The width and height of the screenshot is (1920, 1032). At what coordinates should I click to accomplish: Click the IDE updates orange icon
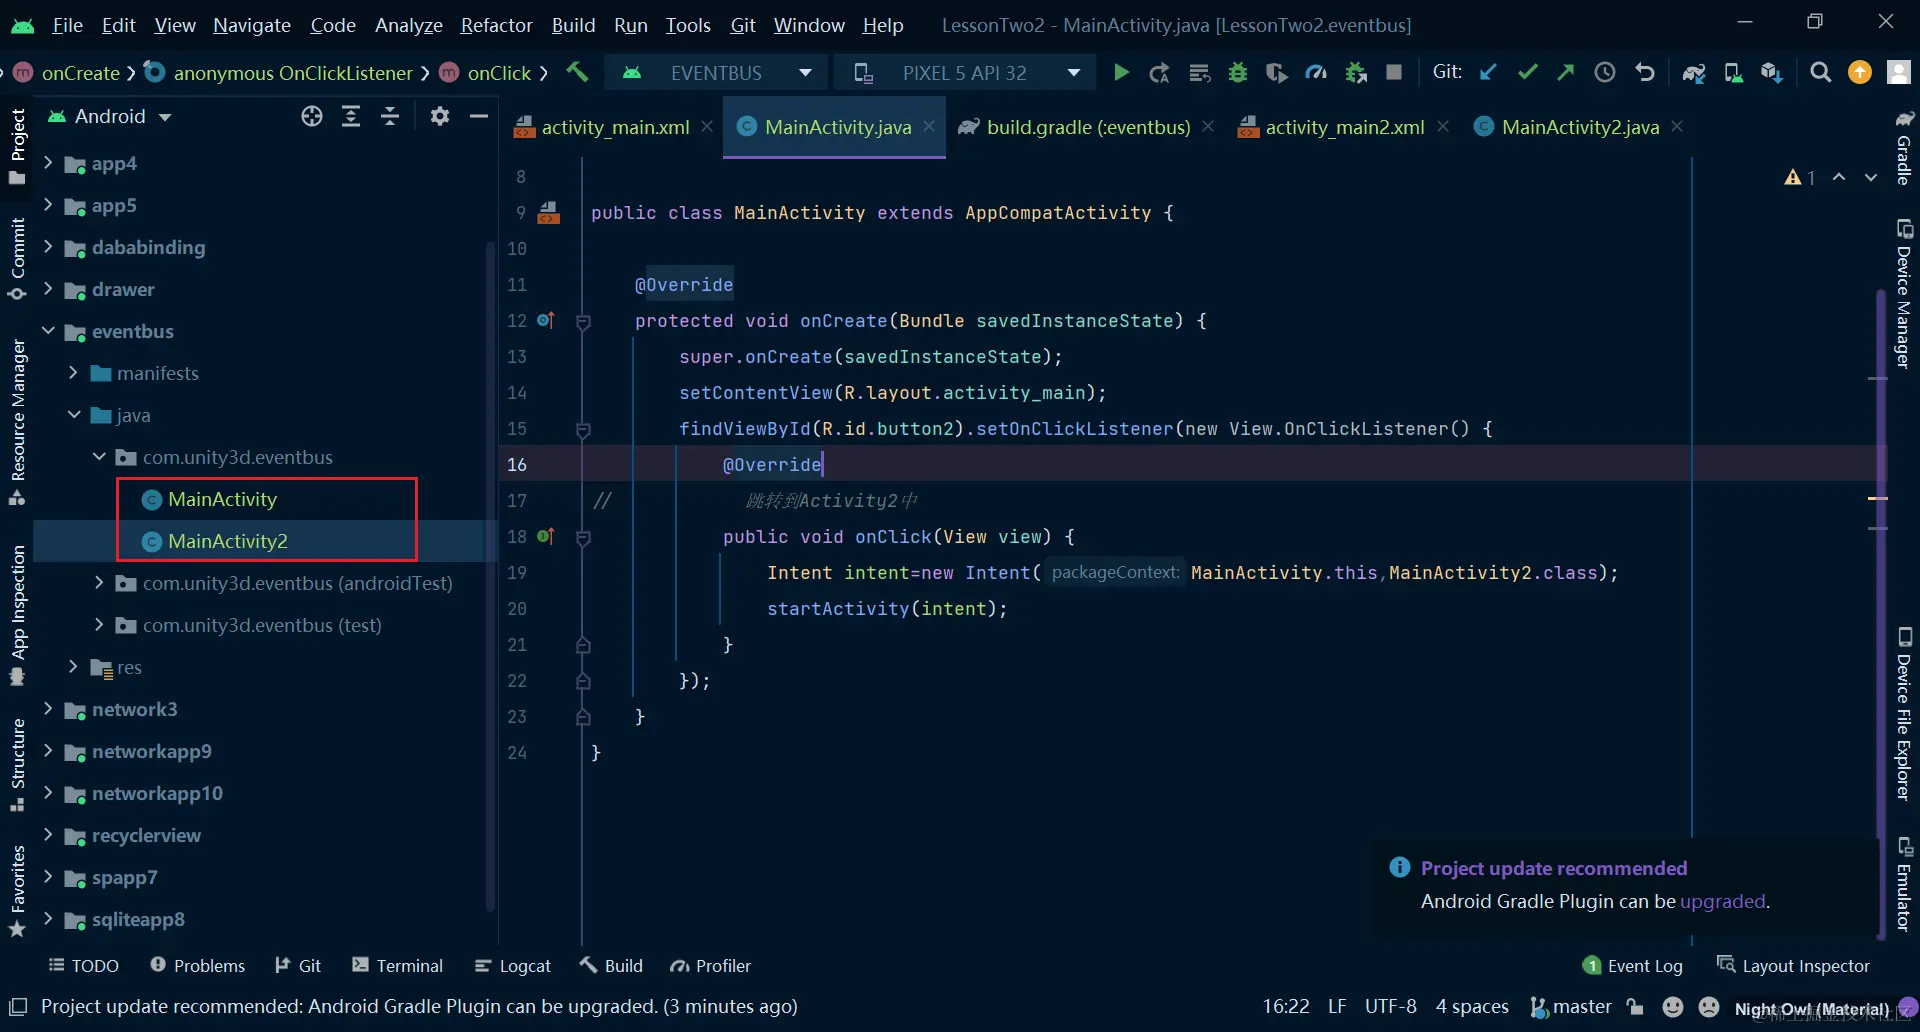[1860, 72]
